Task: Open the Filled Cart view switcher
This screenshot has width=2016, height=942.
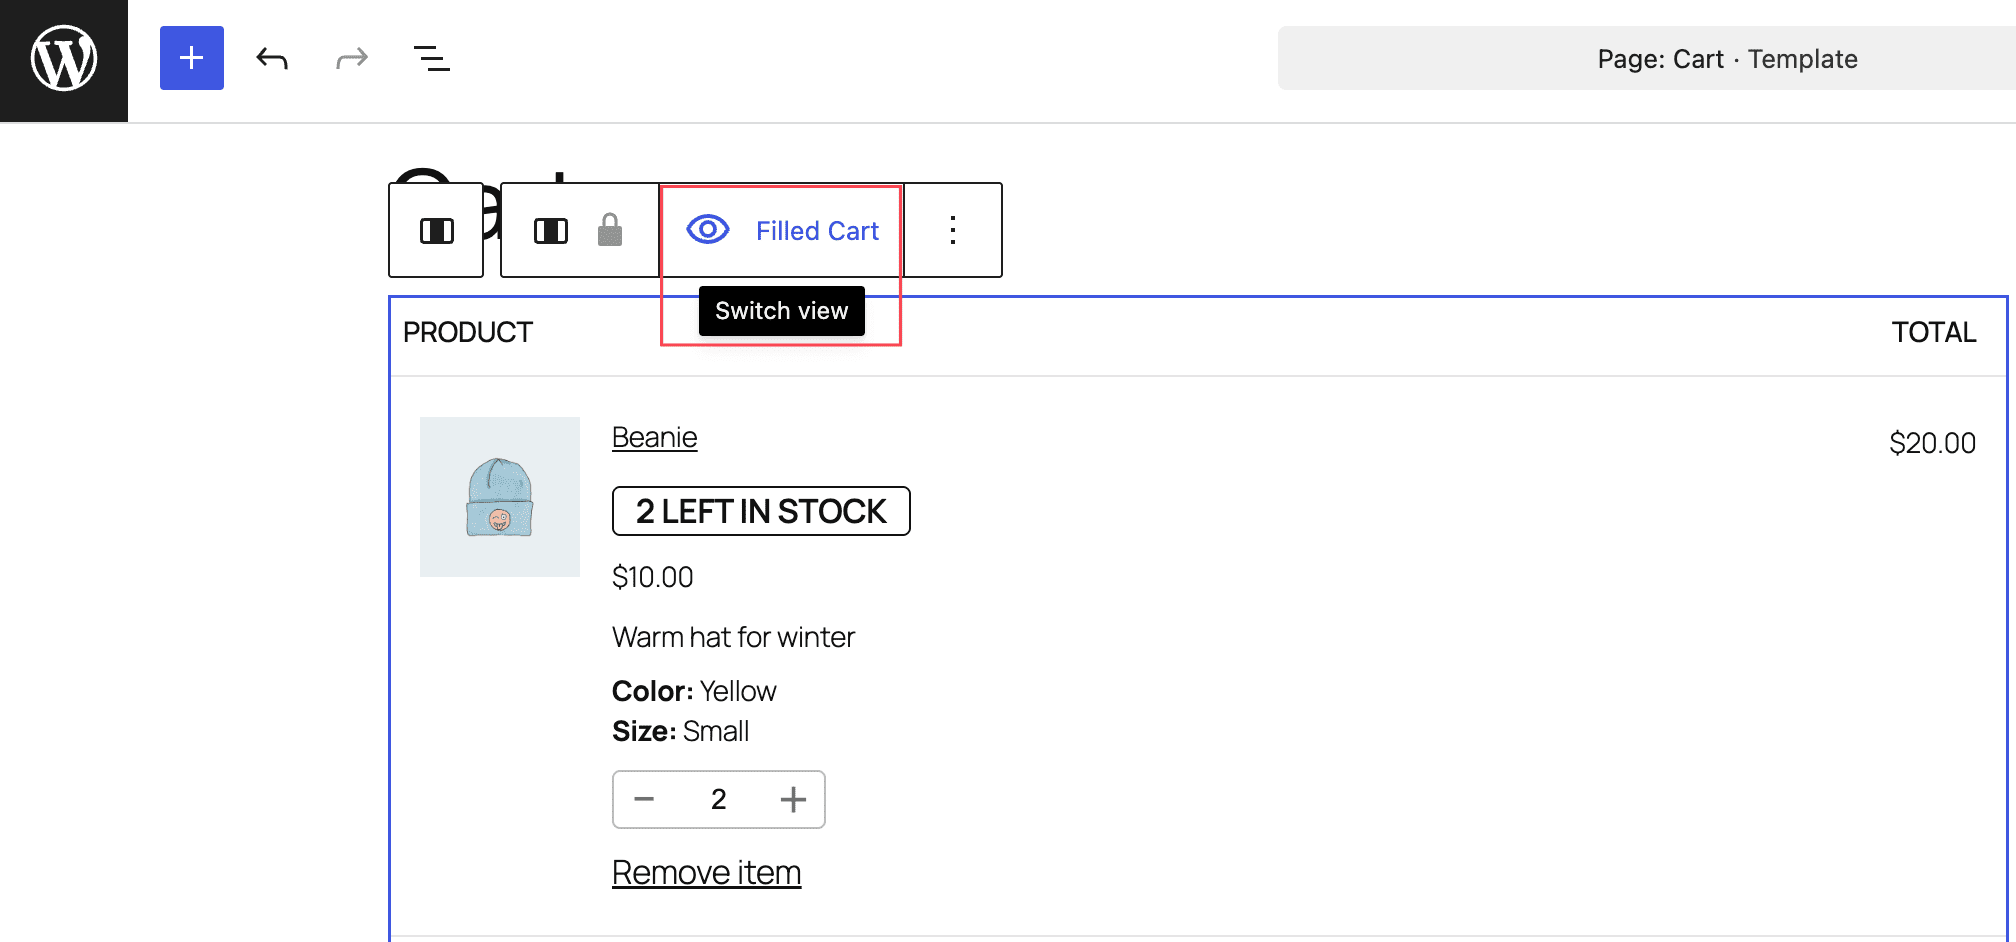Action: tap(817, 231)
